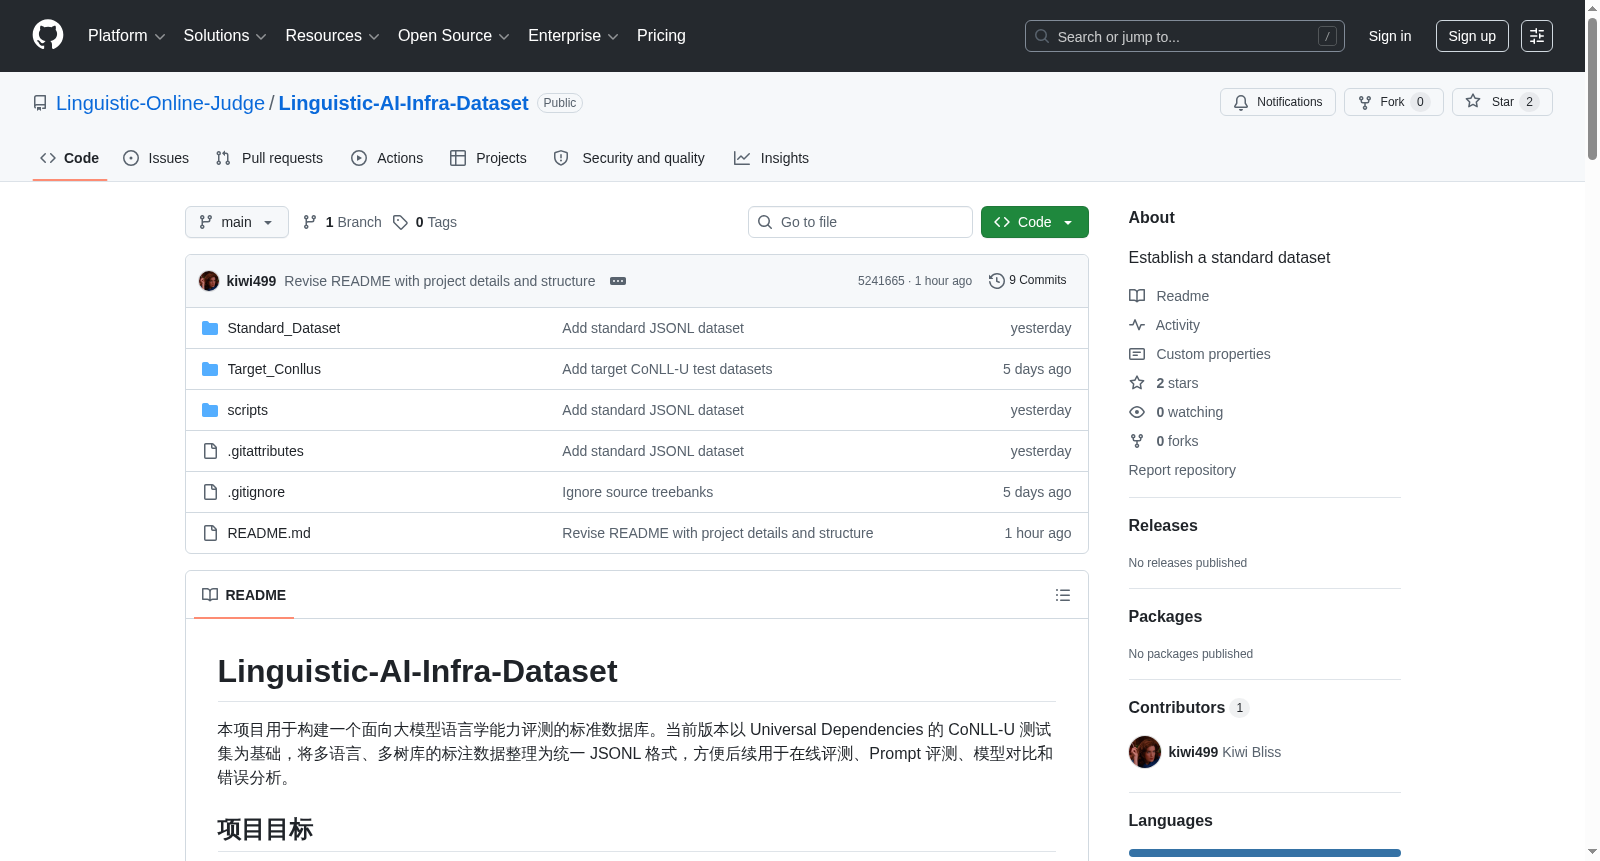Open the .gitignore file
The width and height of the screenshot is (1600, 861).
coord(256,492)
